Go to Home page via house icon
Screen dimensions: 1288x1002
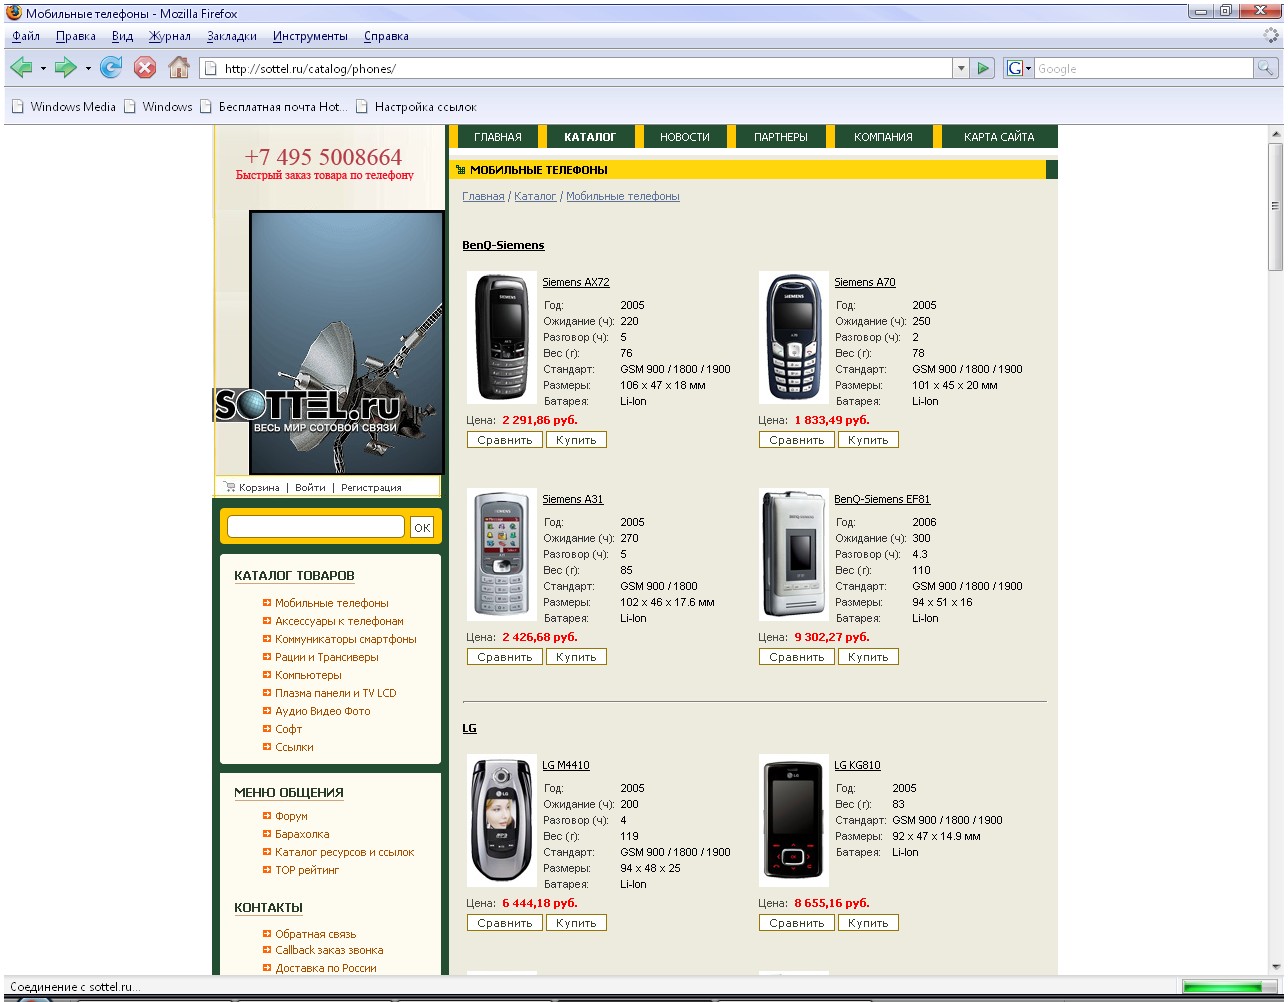tap(179, 68)
